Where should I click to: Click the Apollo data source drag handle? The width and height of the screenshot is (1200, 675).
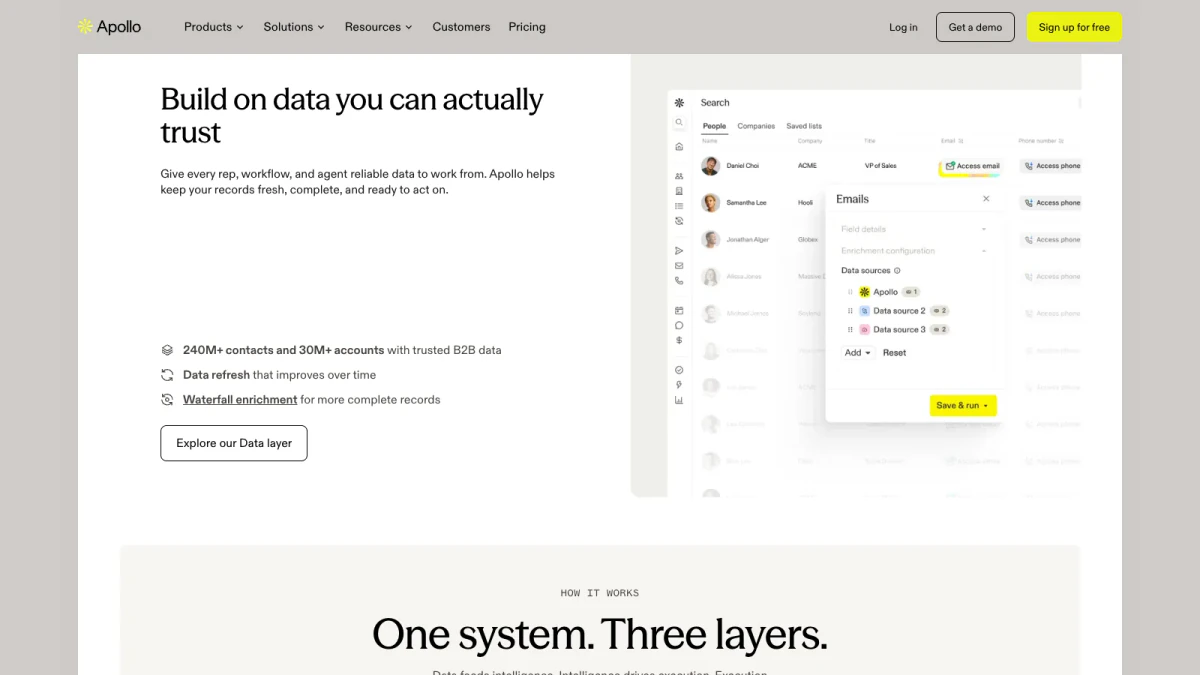pos(851,292)
